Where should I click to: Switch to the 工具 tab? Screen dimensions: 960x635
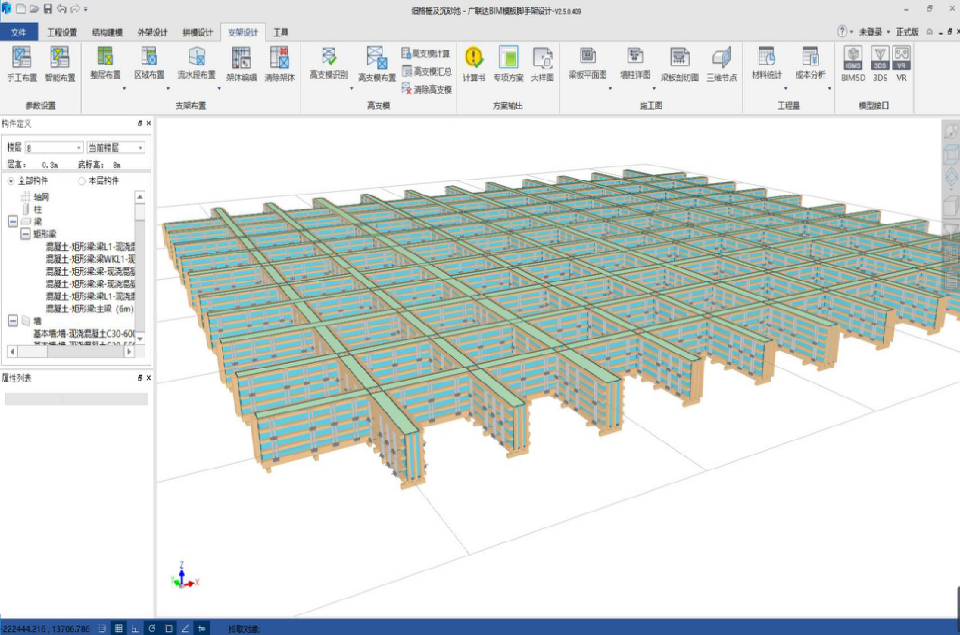(280, 32)
